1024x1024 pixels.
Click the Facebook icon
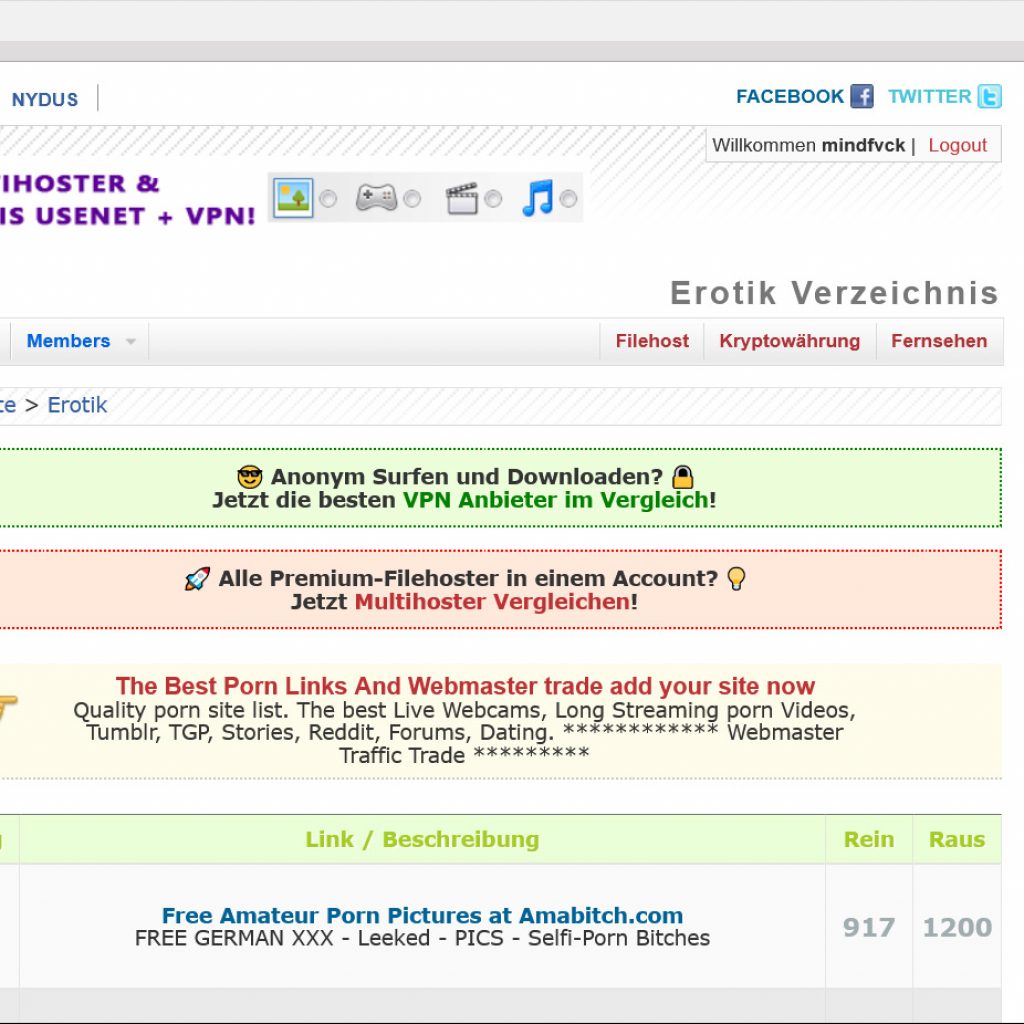point(862,96)
